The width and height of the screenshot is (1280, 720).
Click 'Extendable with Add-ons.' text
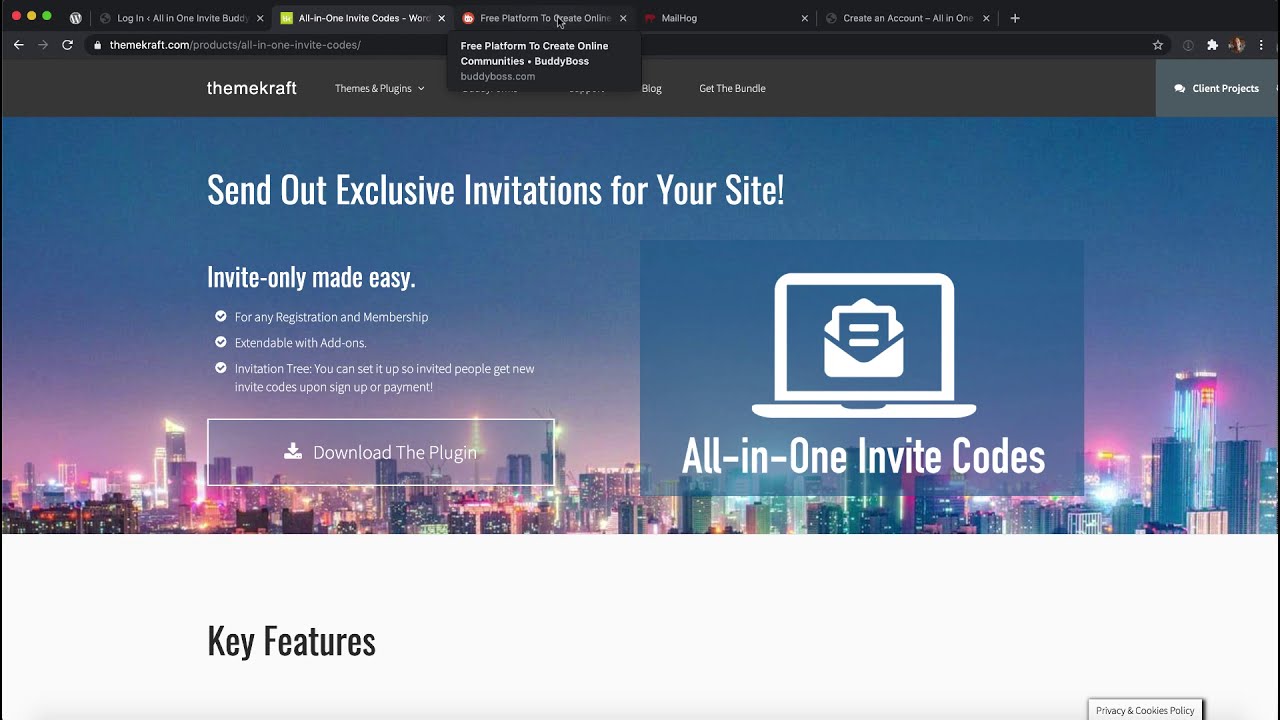pos(300,343)
